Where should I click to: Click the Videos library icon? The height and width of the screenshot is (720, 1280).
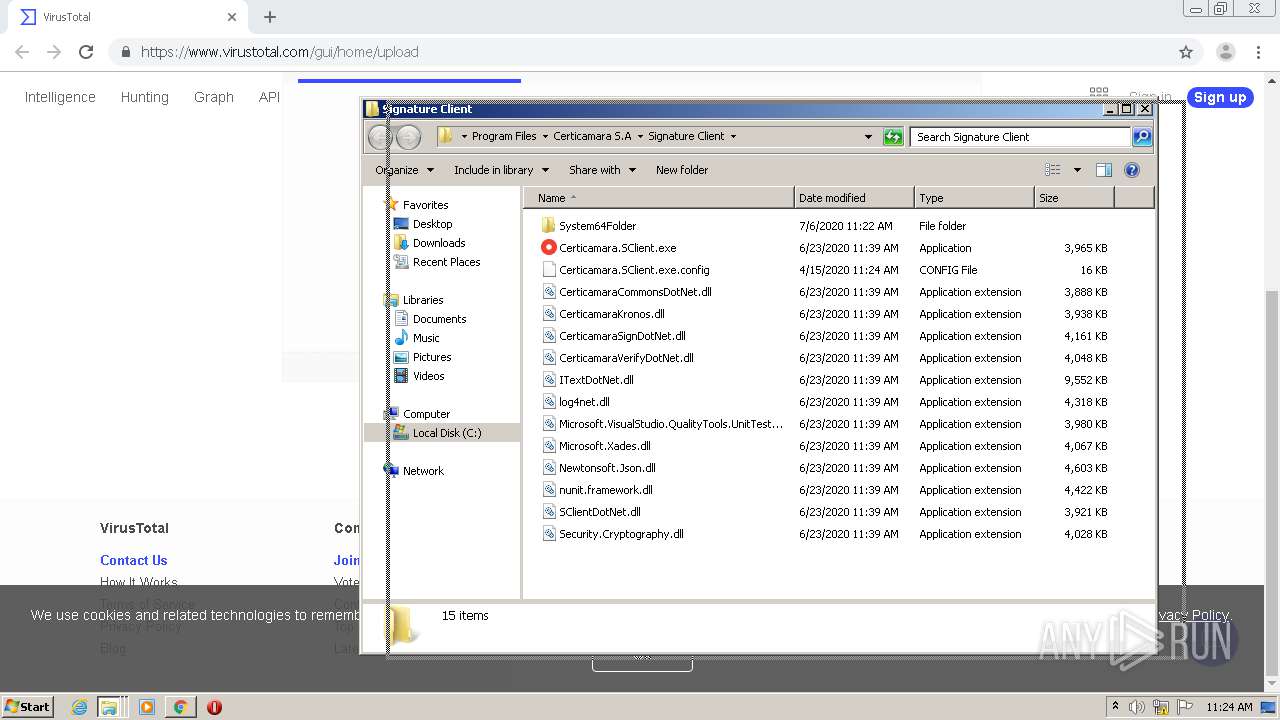pyautogui.click(x=401, y=376)
